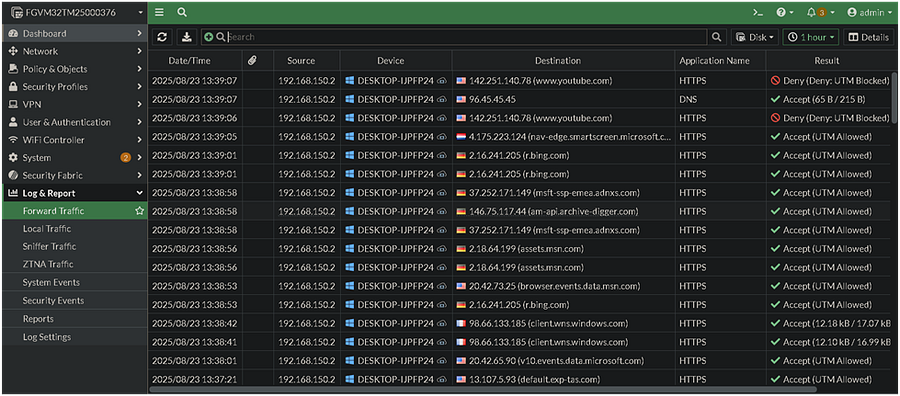
Task: Expand the VPN menu
Action: (74, 105)
